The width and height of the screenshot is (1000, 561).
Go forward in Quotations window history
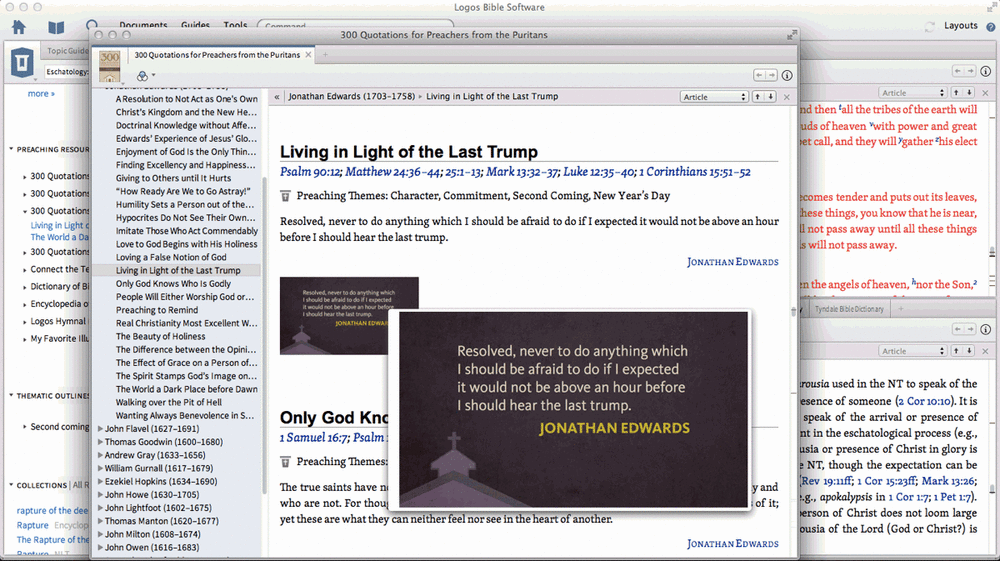tap(771, 75)
